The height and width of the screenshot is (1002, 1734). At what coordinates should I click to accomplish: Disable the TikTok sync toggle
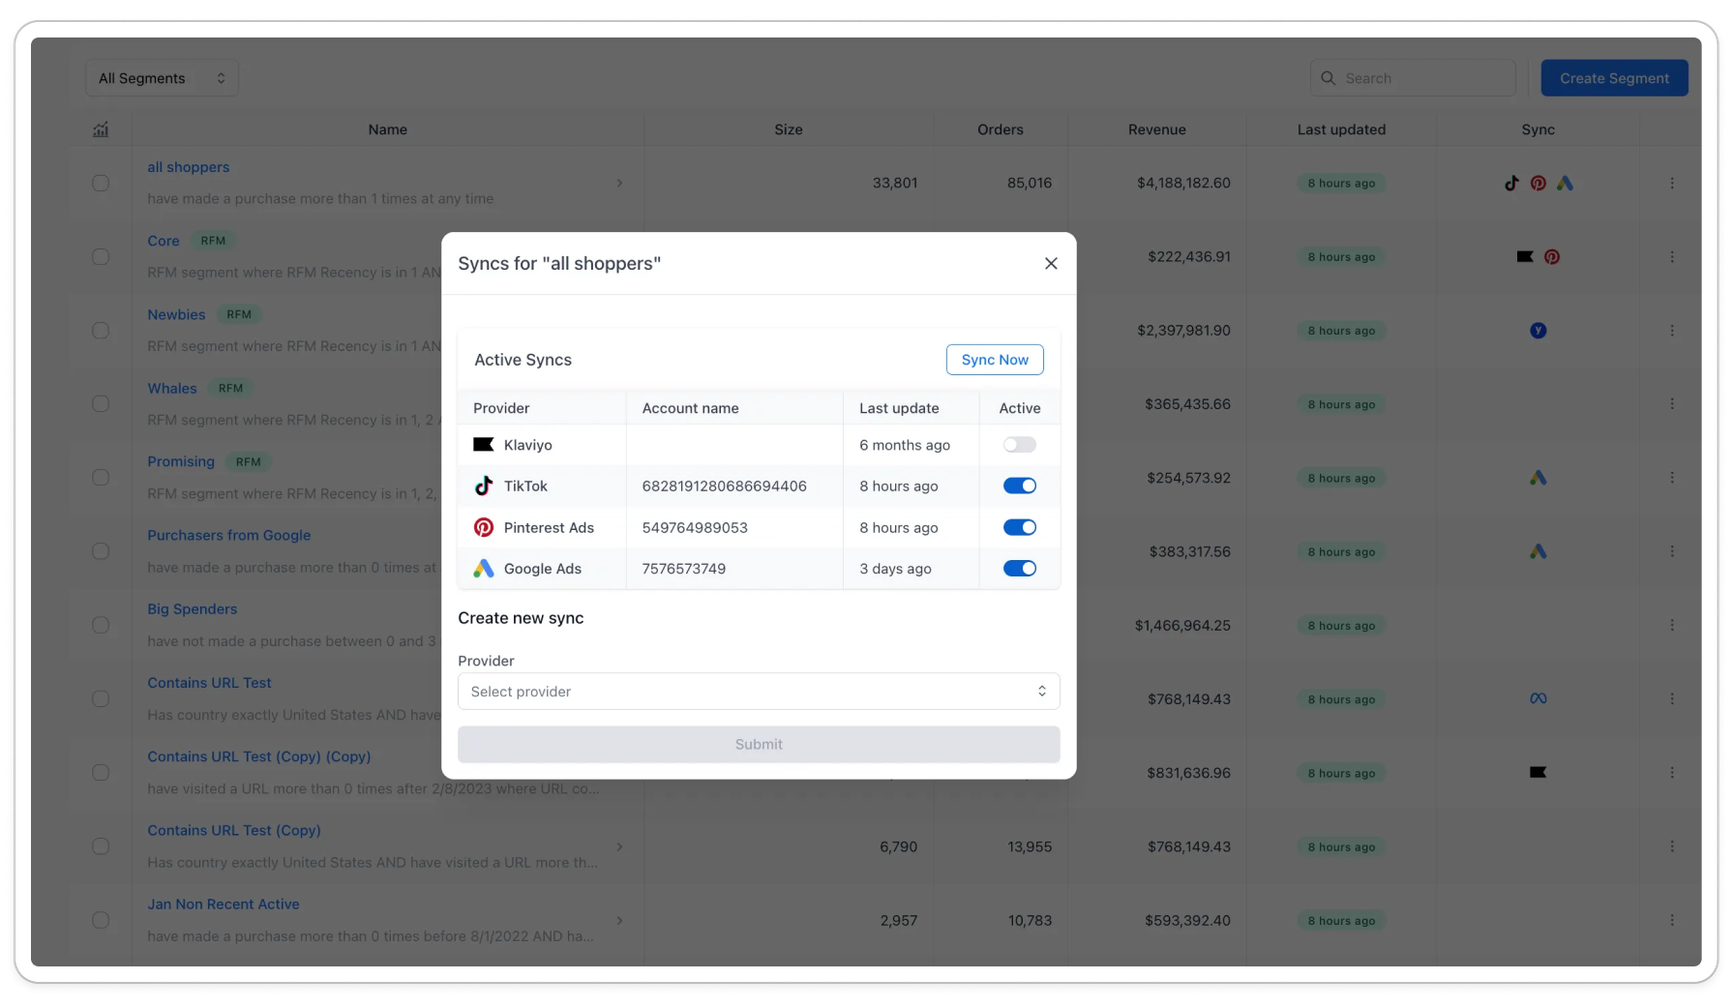[1019, 486]
